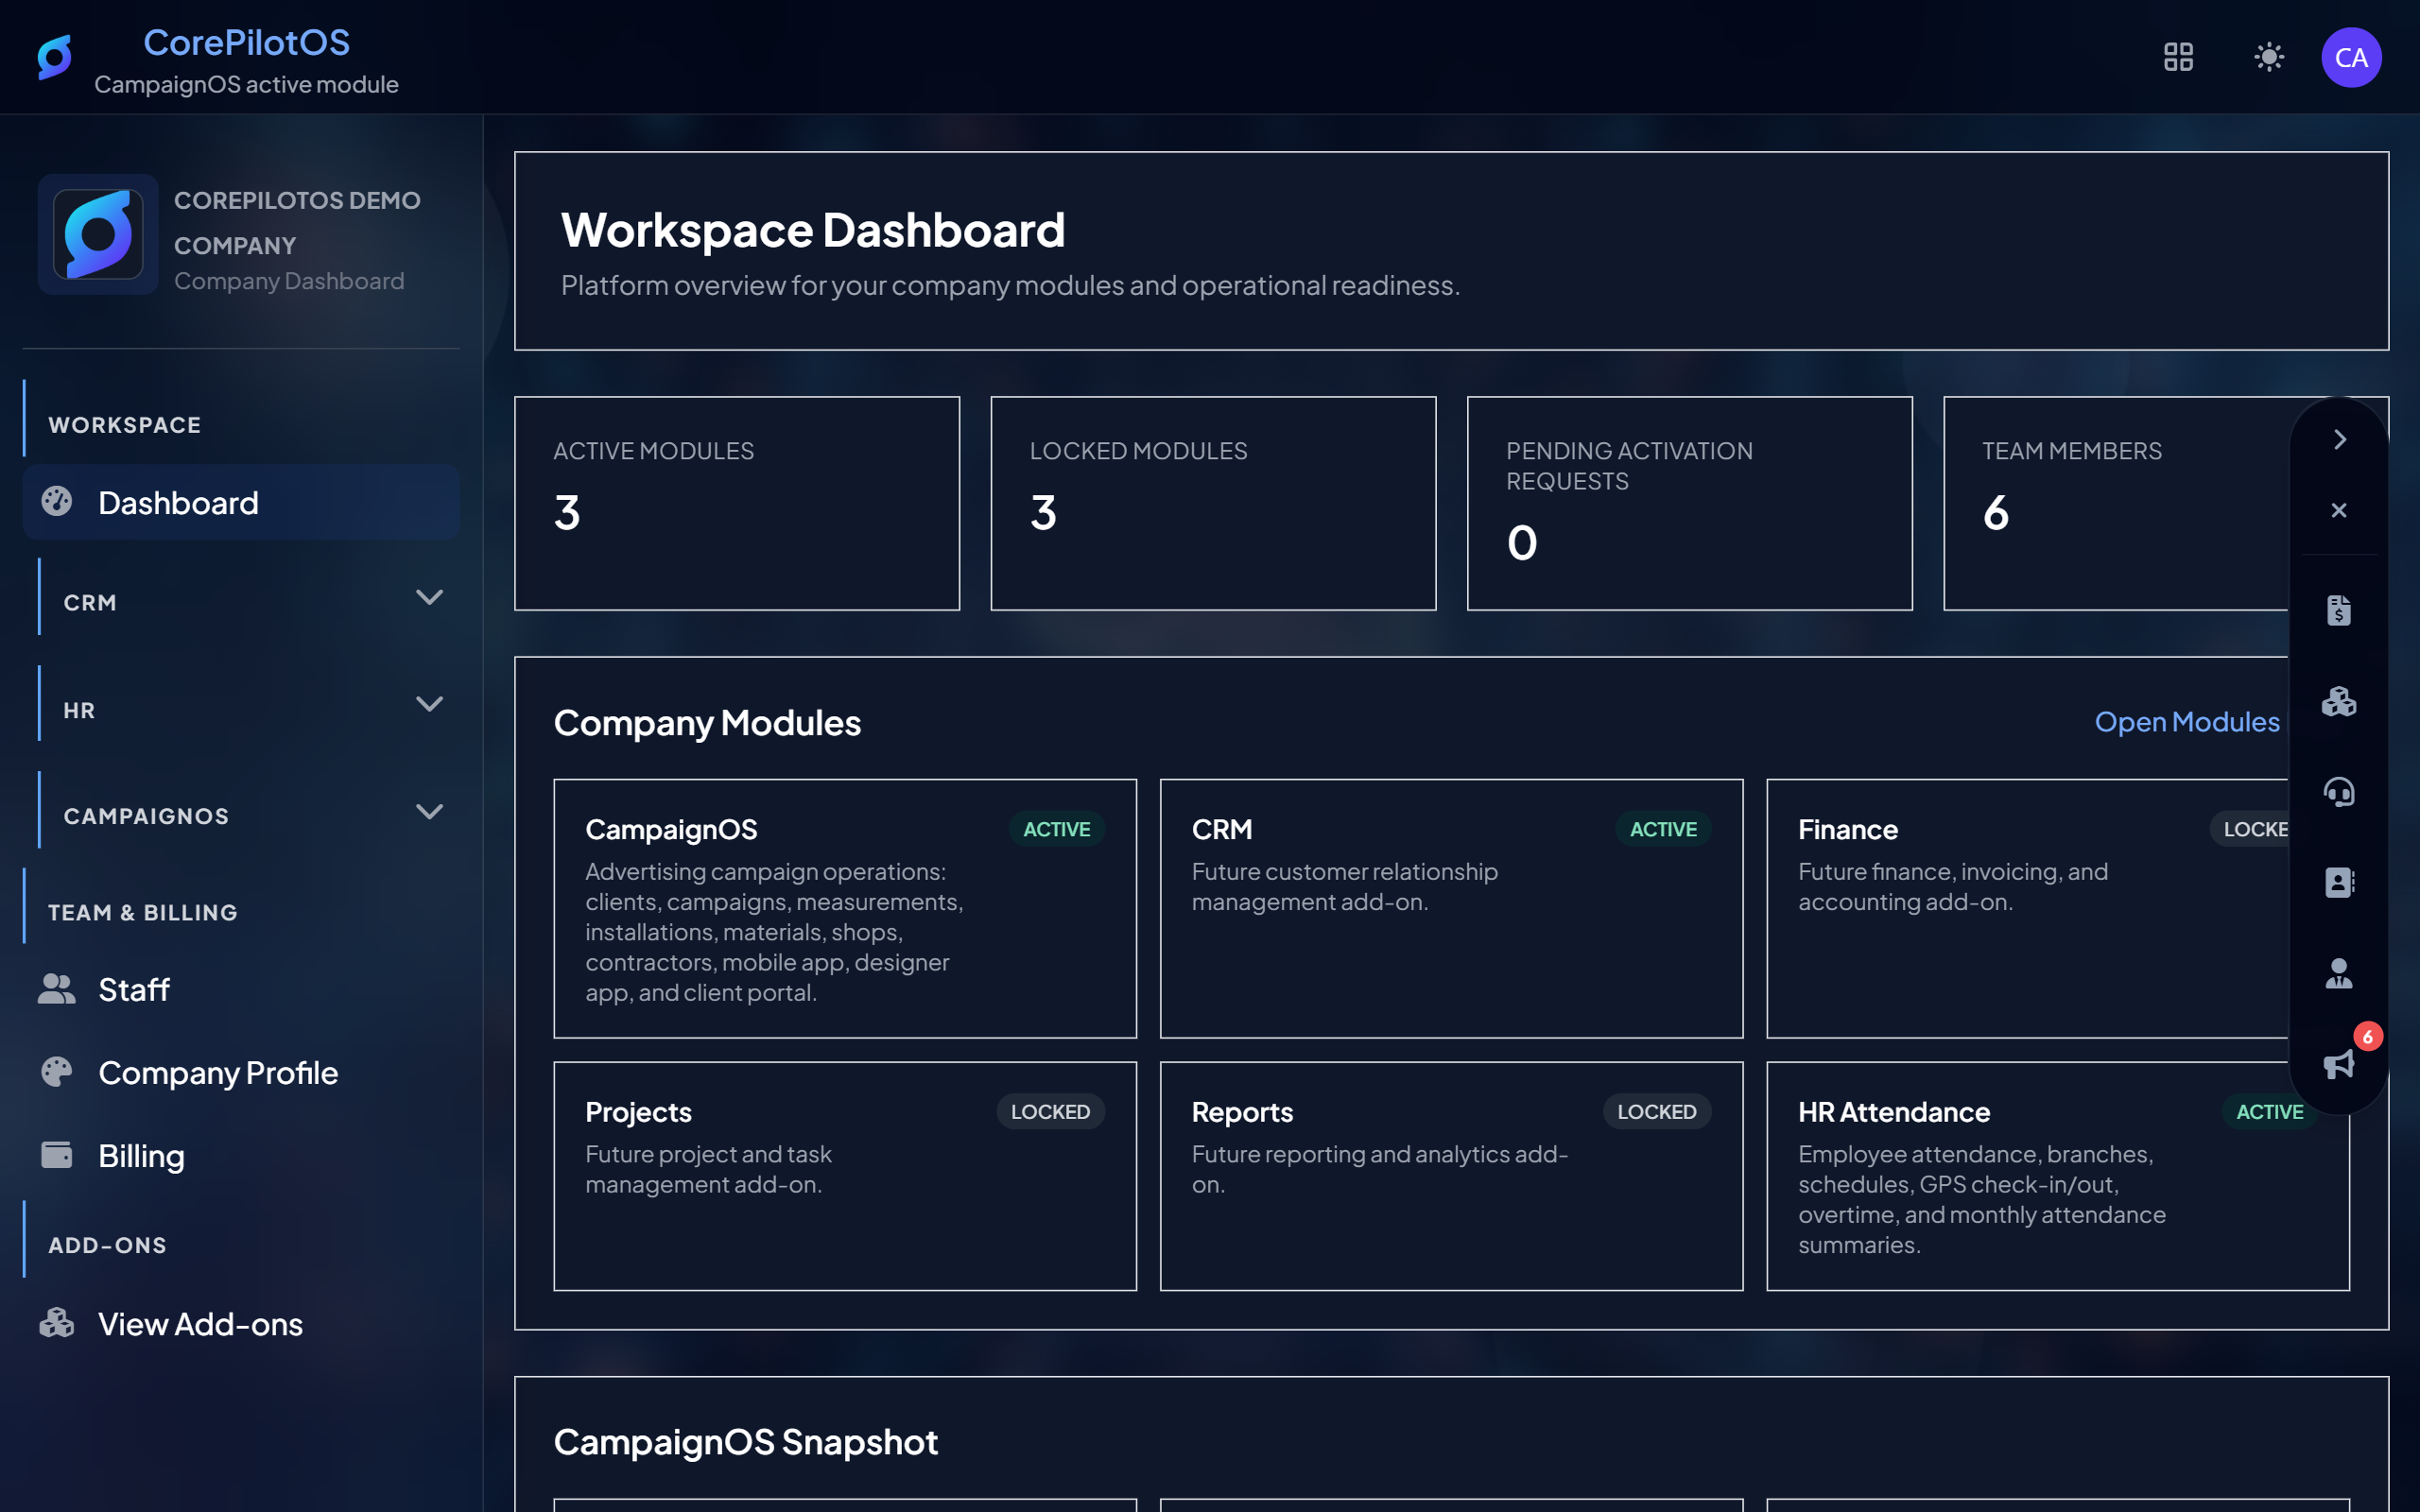Click the Company Profile palette icon
Screen dimensions: 2420x1512
57,1072
